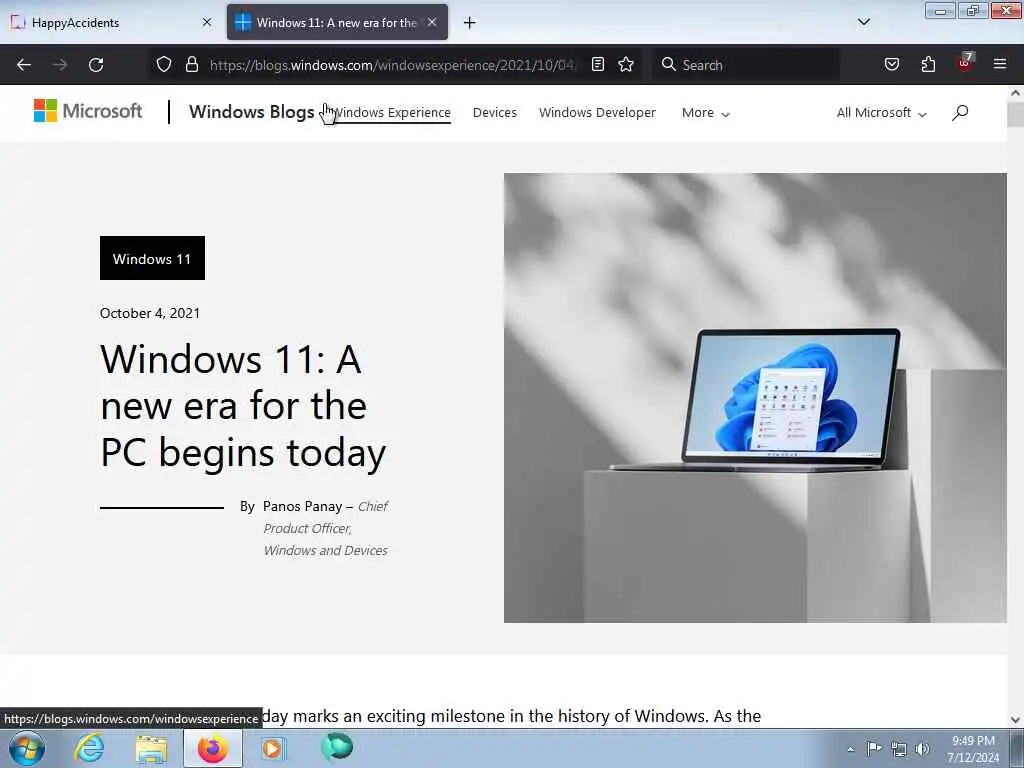This screenshot has height=768, width=1024.
Task: Click the volume speaker tray icon
Action: tap(922, 749)
